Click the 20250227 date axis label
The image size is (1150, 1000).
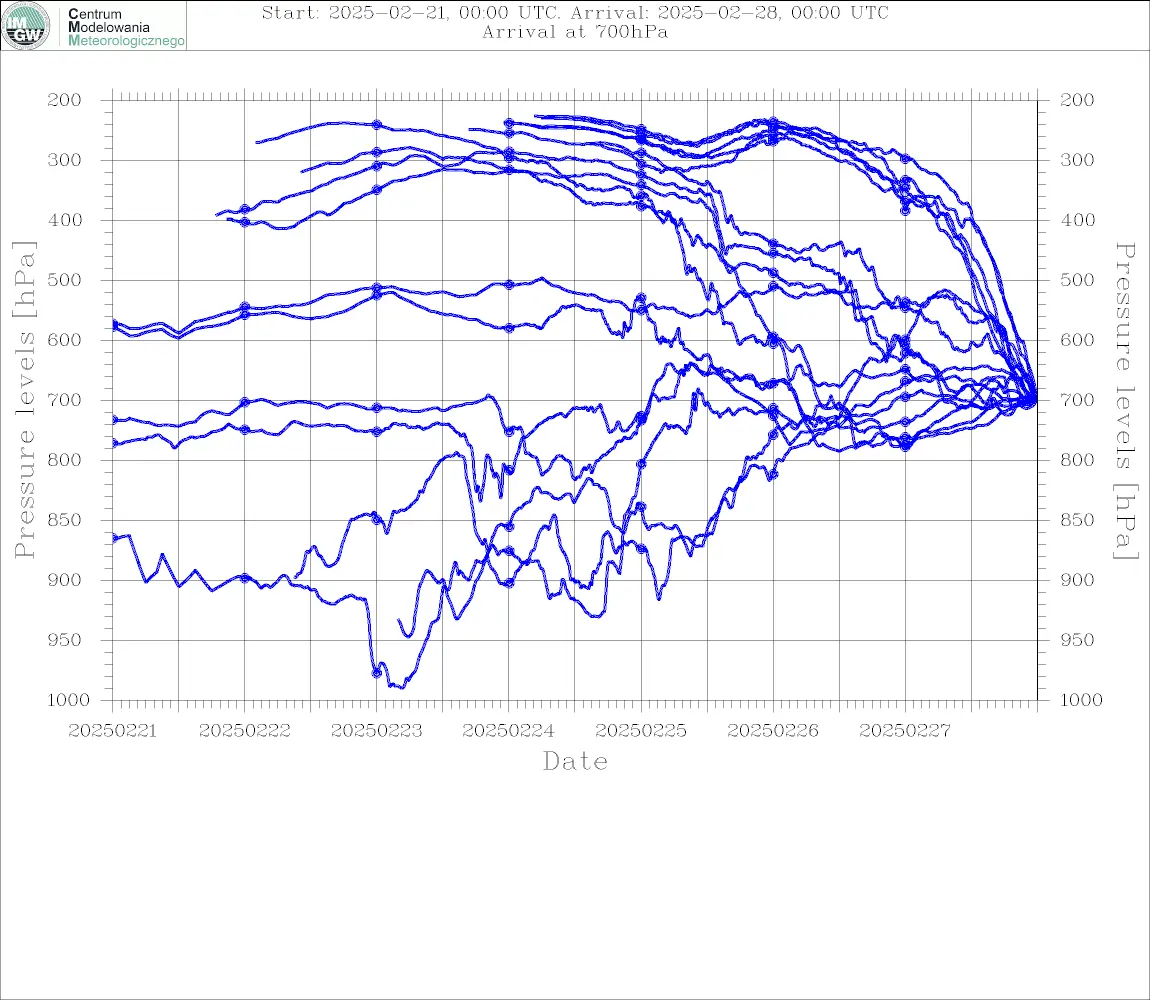pos(905,731)
